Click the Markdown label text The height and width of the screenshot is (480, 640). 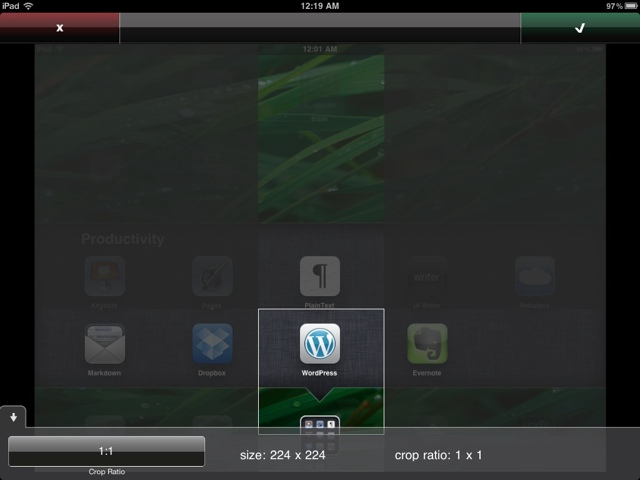(104, 373)
